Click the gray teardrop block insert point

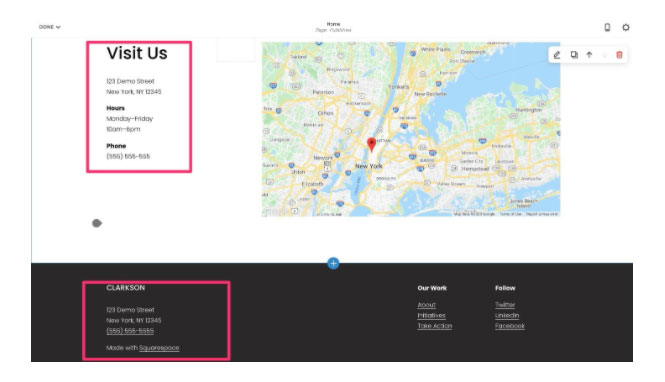pos(97,223)
